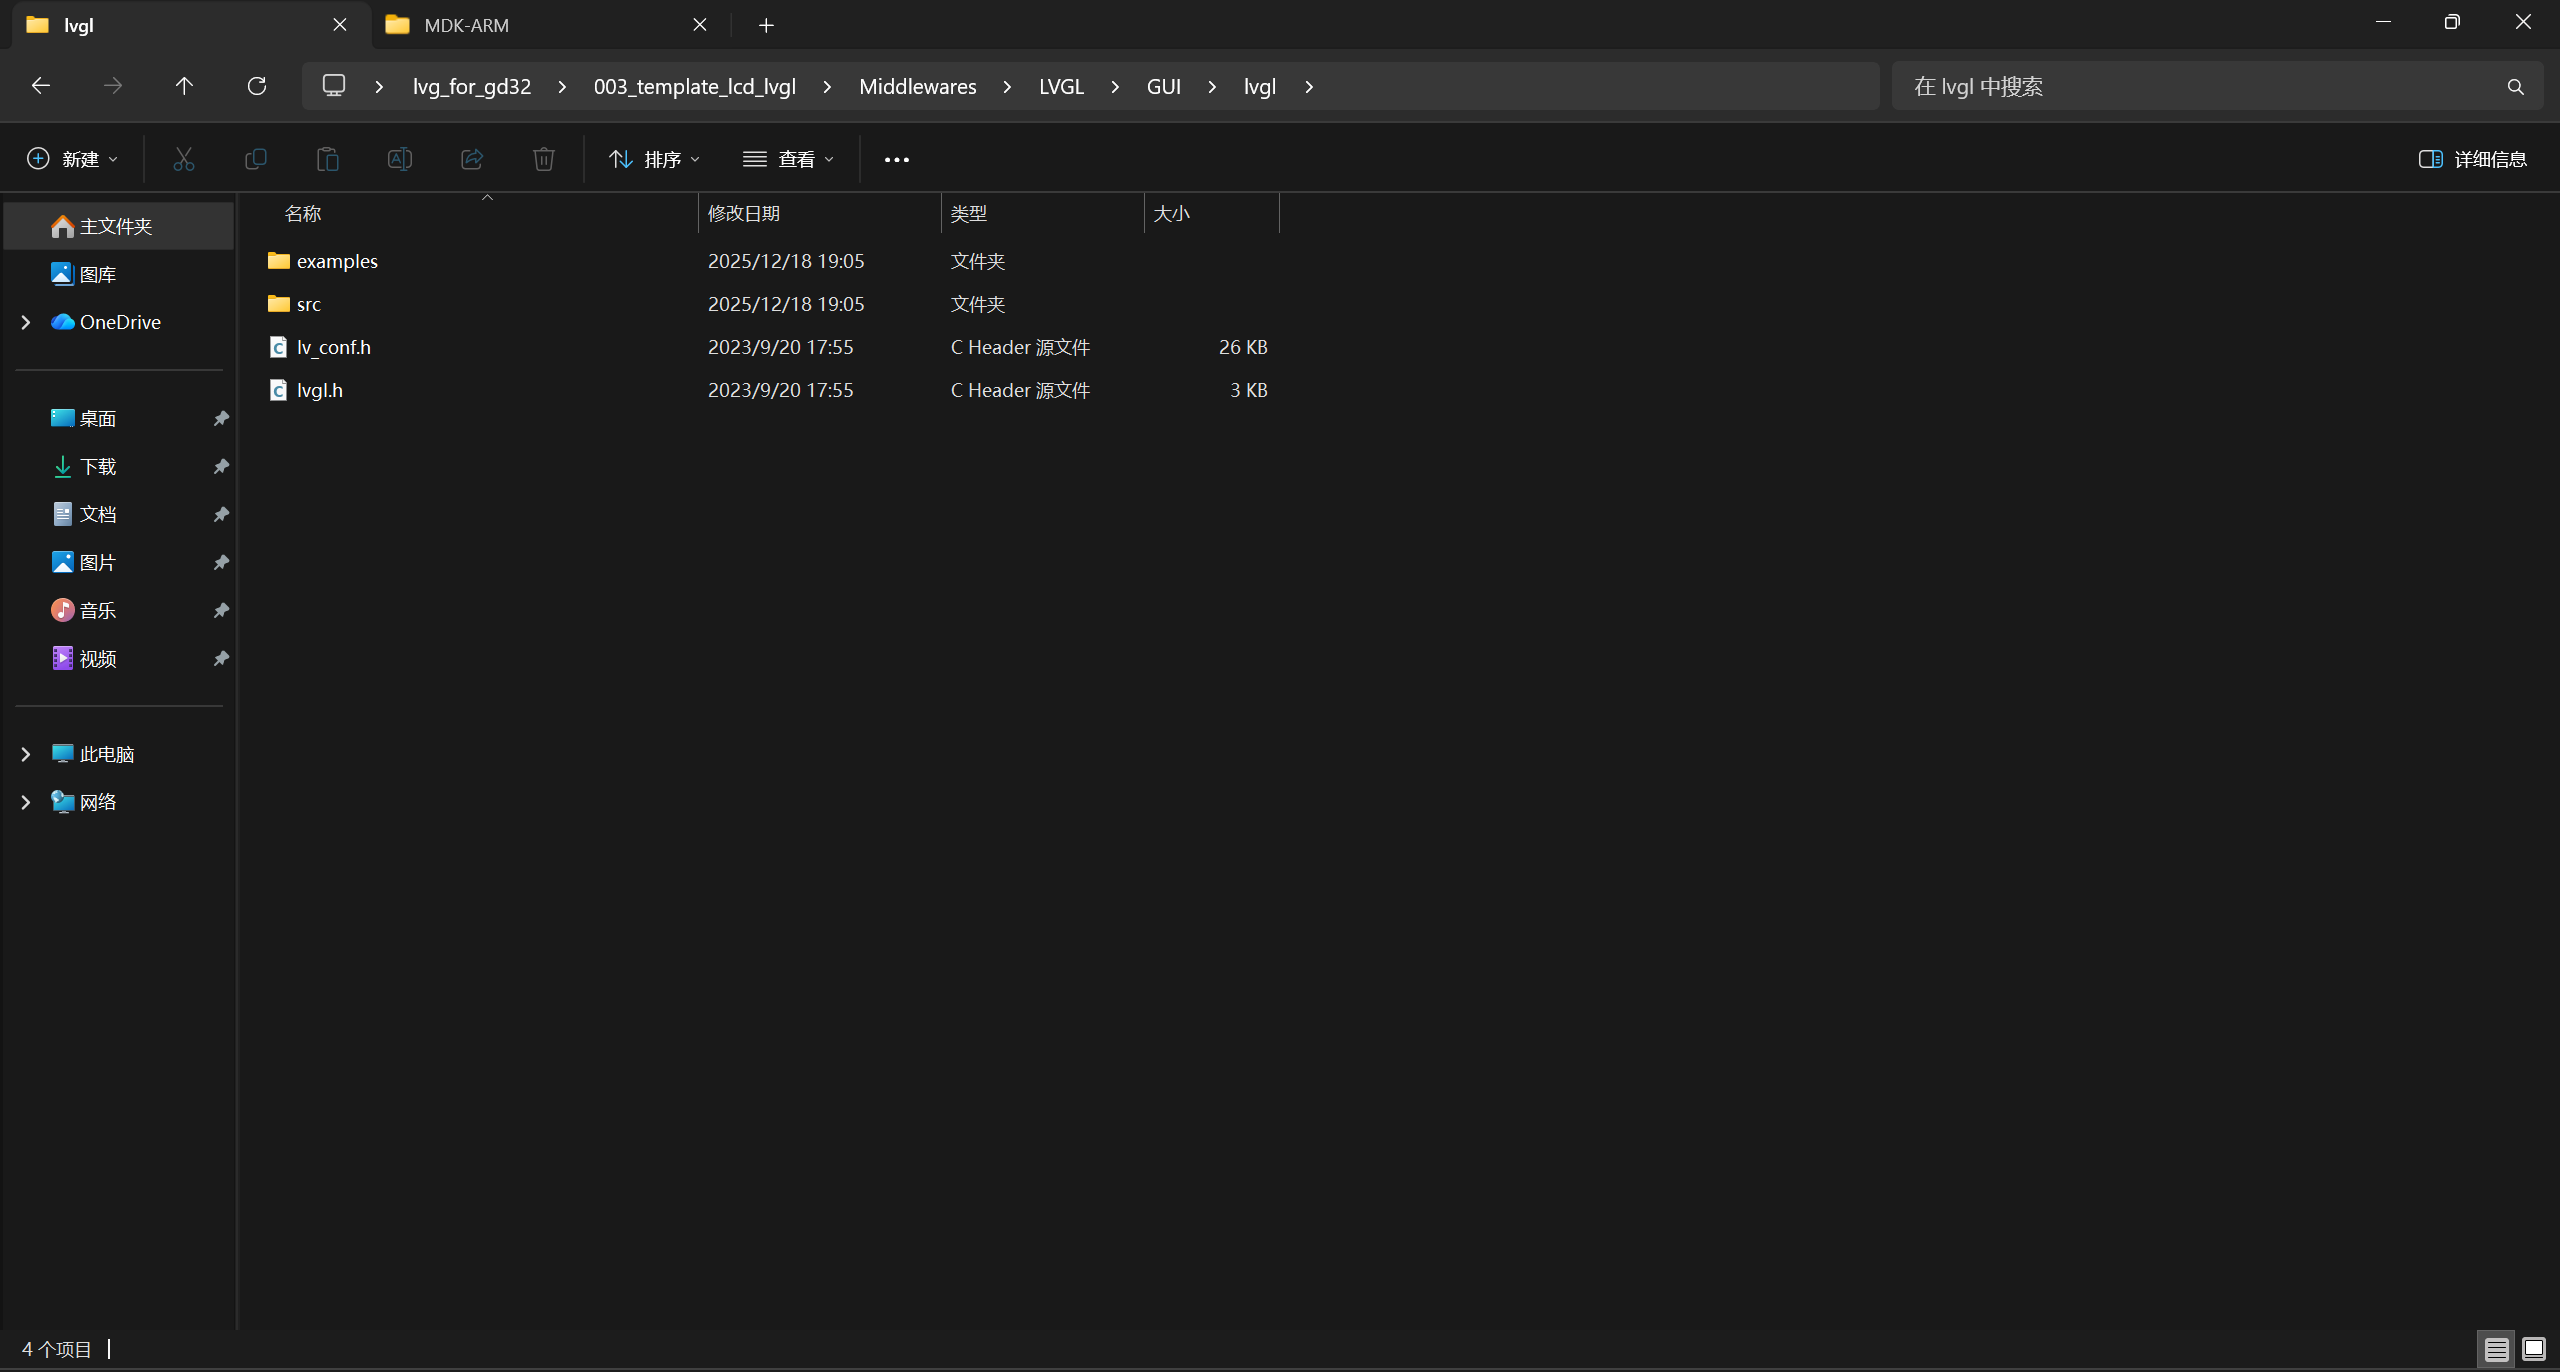Viewport: 2560px width, 1372px height.
Task: Select the lvgl.h file icon
Action: pyautogui.click(x=279, y=390)
